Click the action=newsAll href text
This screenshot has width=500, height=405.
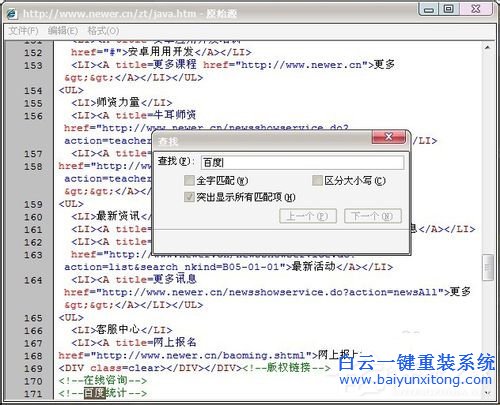[x=393, y=292]
